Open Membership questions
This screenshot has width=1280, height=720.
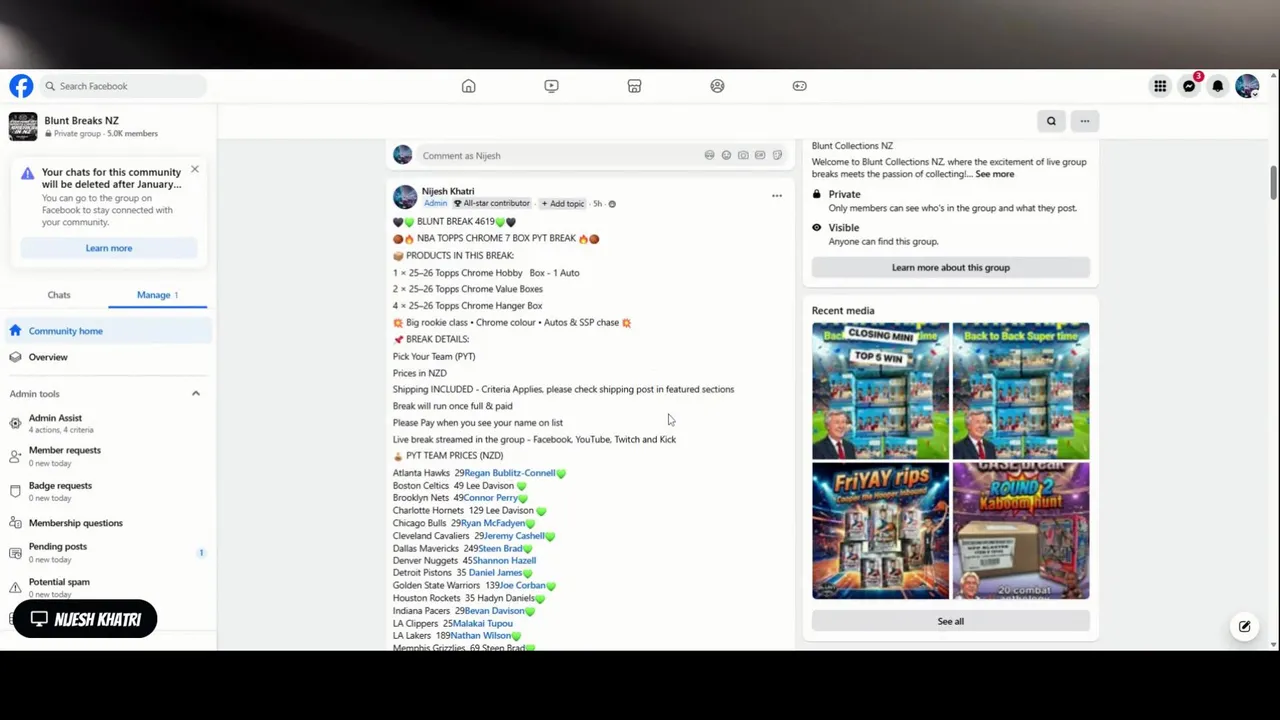tap(106, 523)
